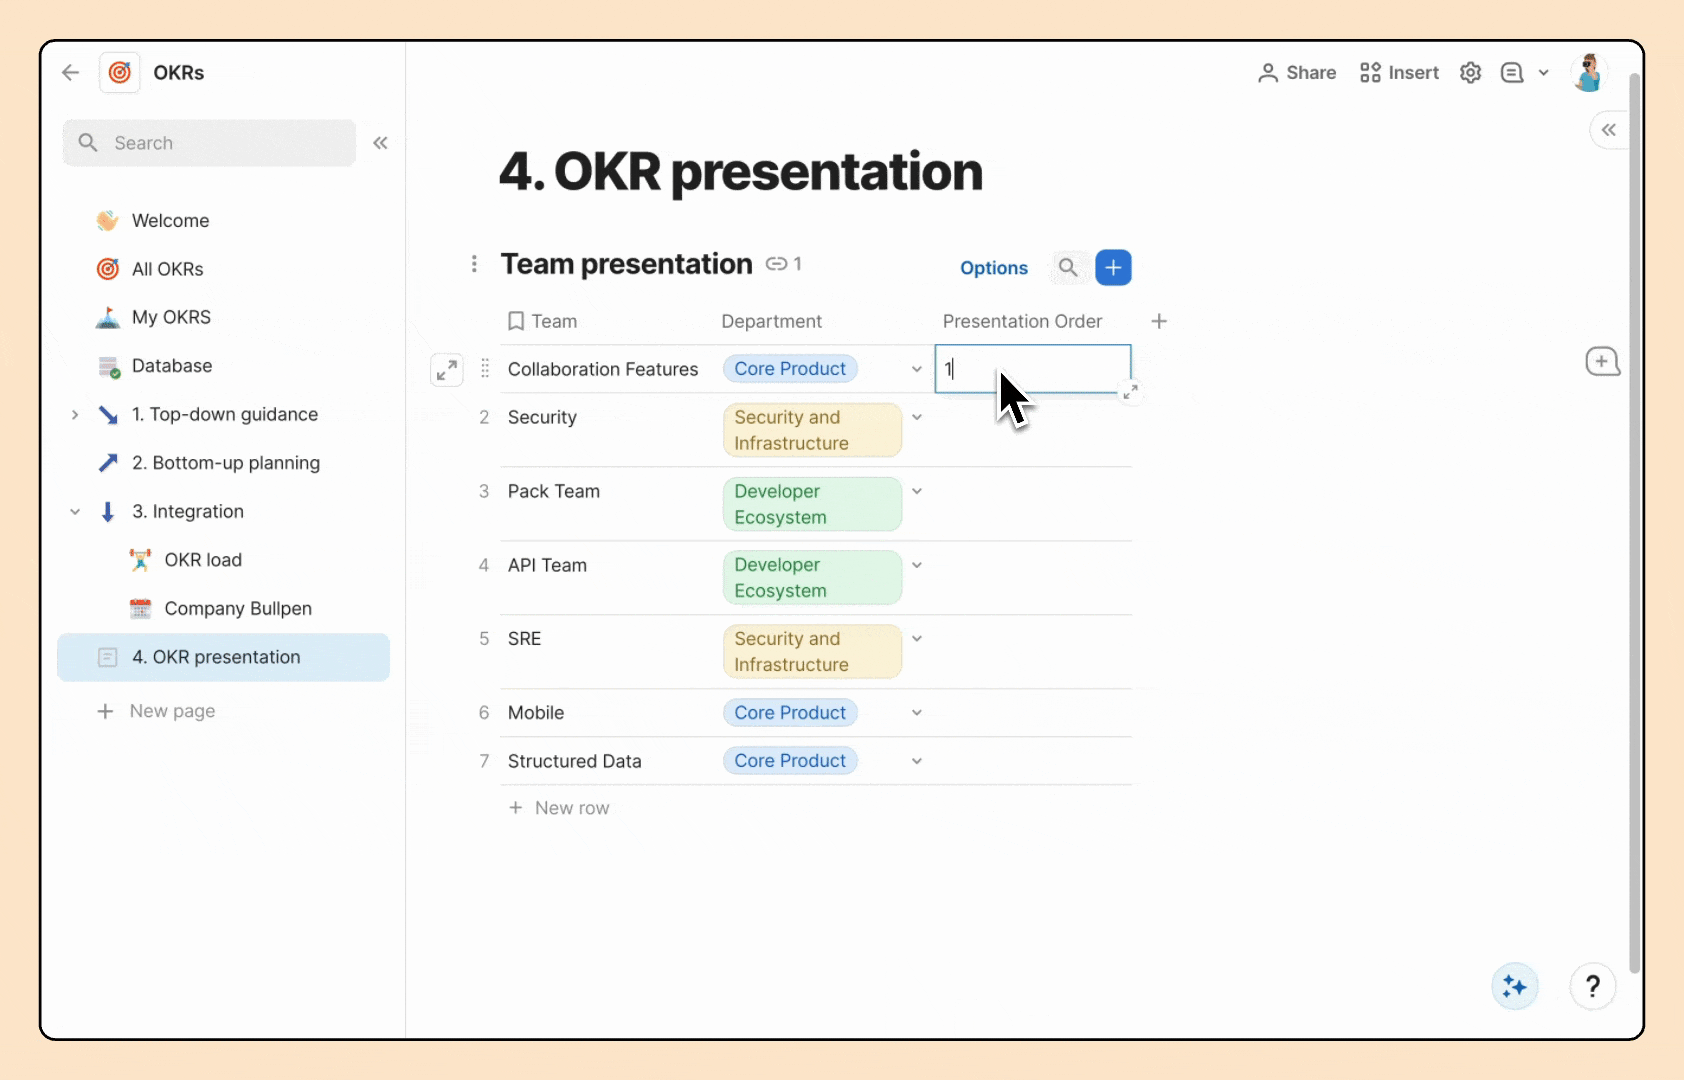This screenshot has width=1684, height=1080.
Task: Open the user profile avatar
Action: (x=1589, y=72)
